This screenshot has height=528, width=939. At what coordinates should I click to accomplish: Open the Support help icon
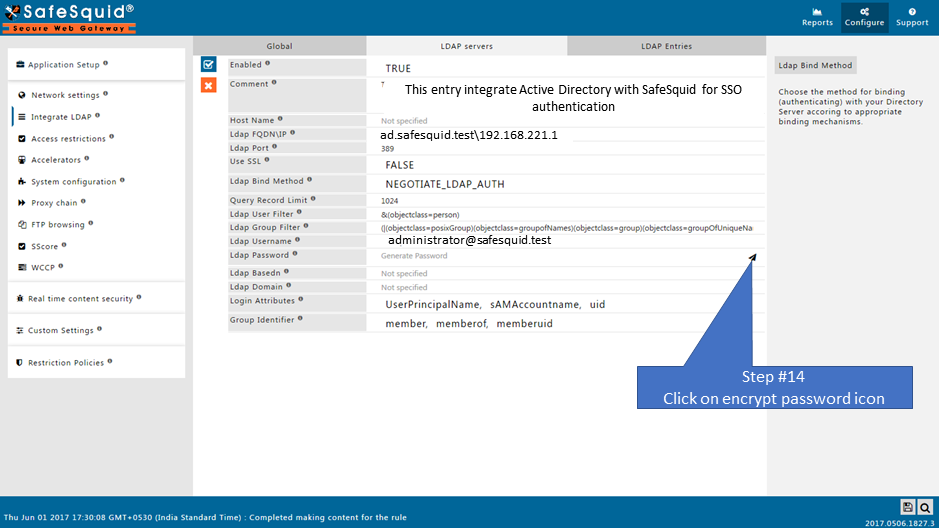(x=912, y=12)
